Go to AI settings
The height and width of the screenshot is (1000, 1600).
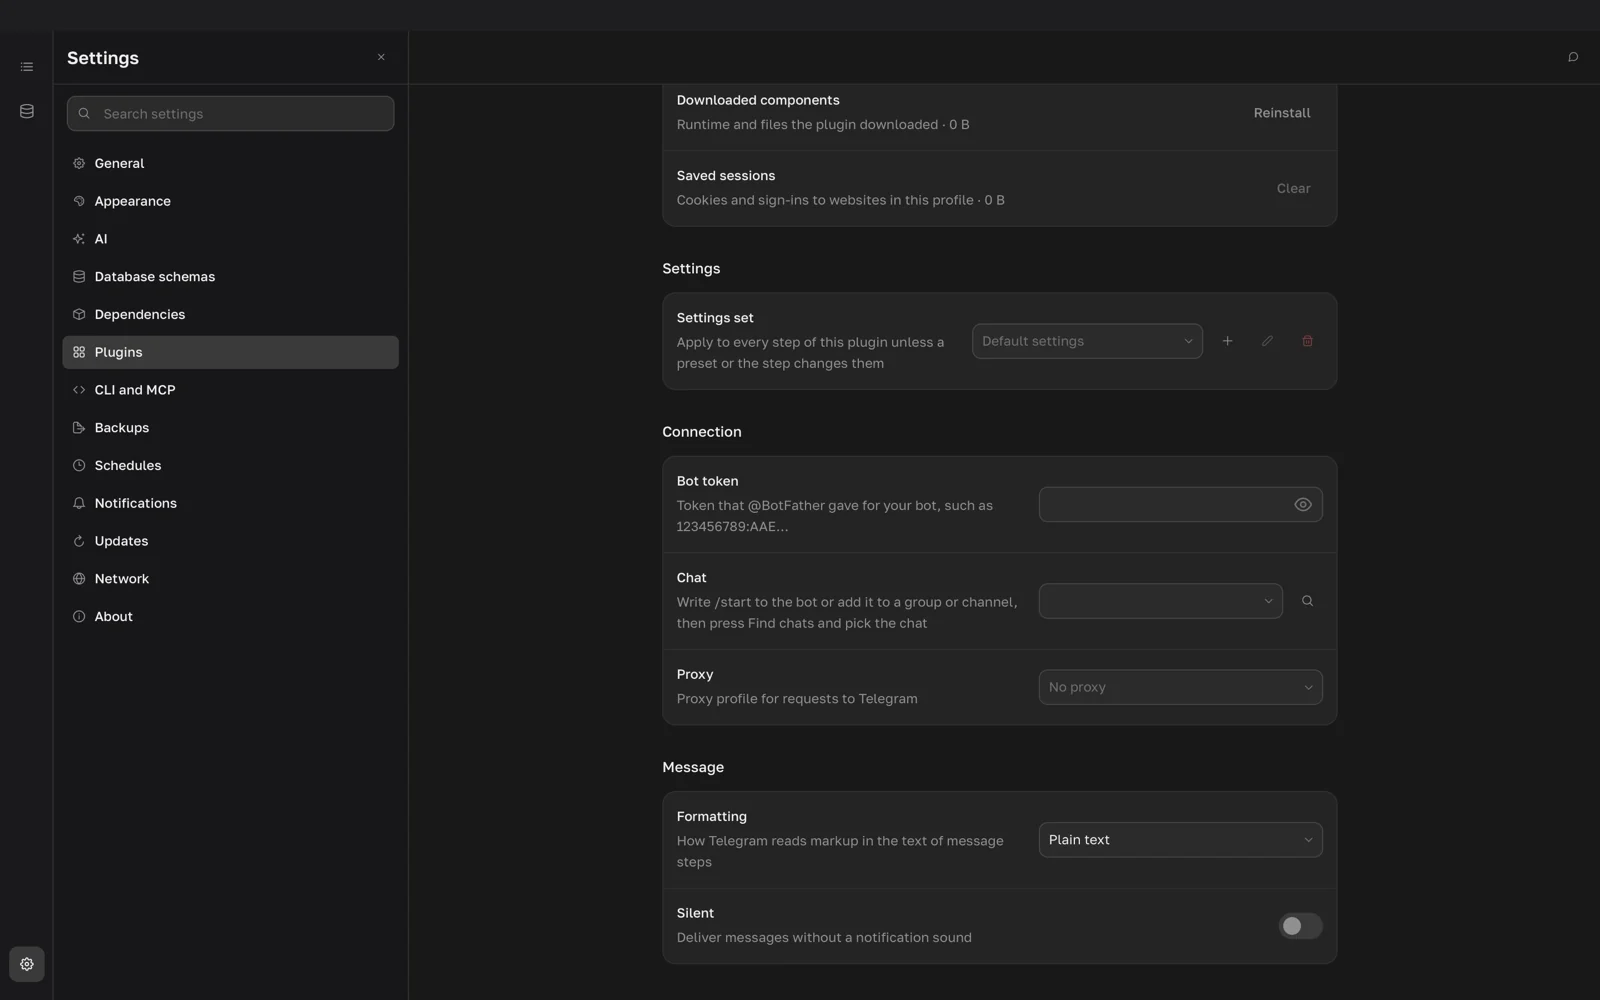pyautogui.click(x=231, y=239)
